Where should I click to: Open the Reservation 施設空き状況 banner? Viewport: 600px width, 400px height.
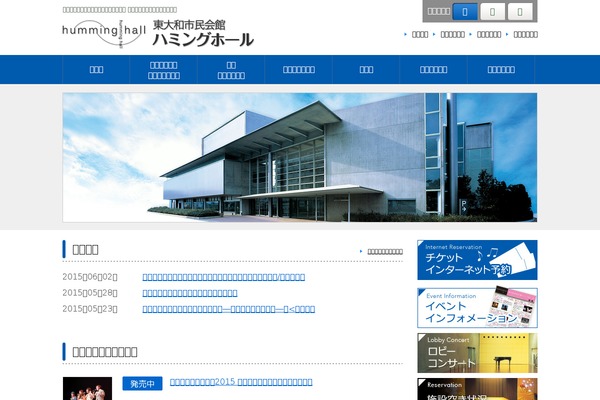(x=477, y=389)
